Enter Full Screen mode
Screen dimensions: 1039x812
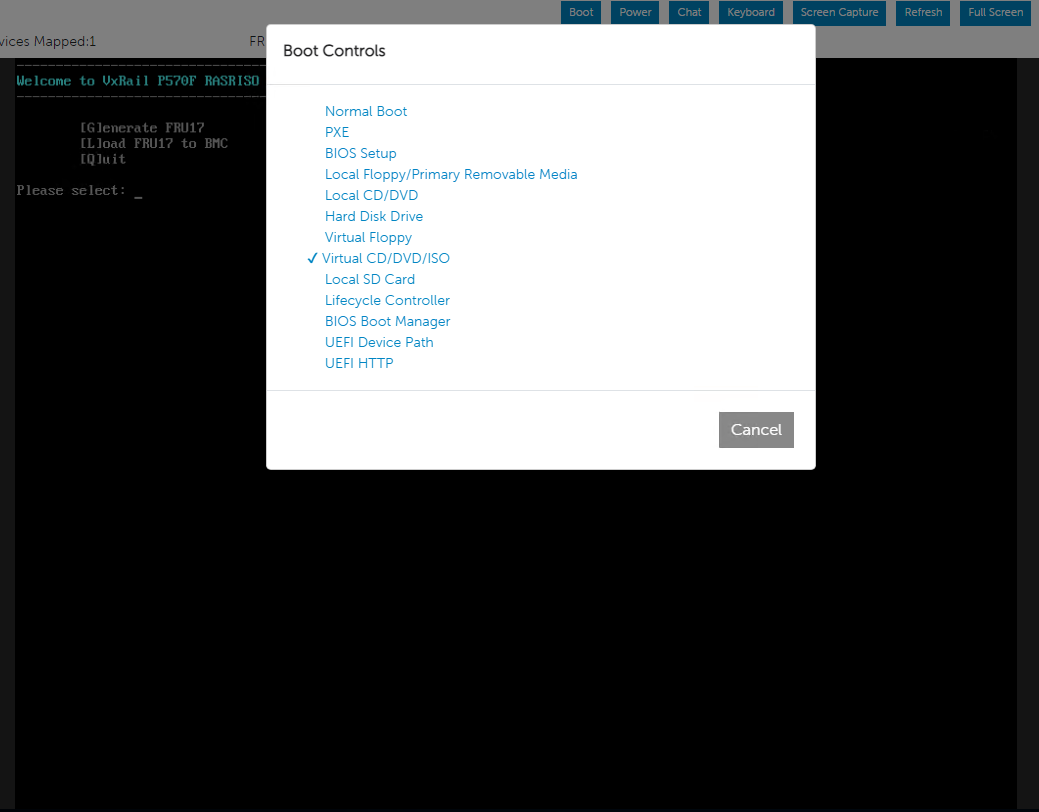click(x=994, y=12)
